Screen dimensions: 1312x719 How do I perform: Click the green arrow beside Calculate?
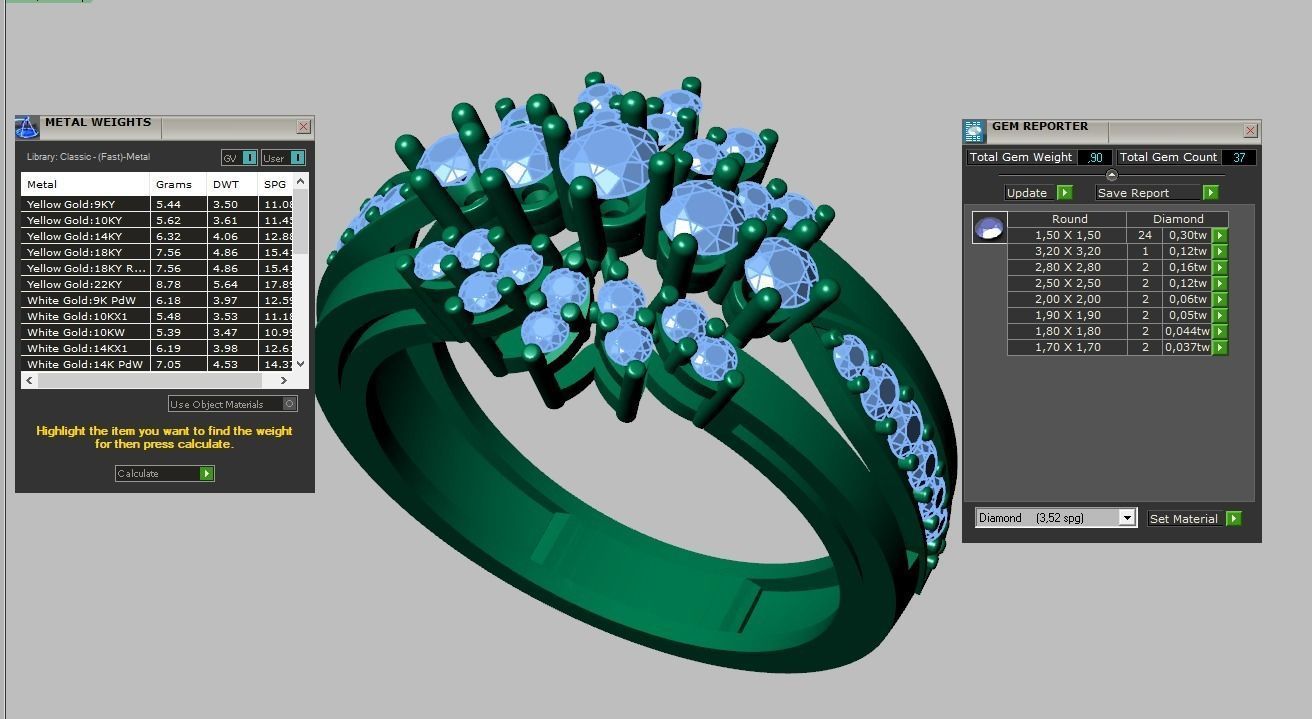tap(206, 474)
